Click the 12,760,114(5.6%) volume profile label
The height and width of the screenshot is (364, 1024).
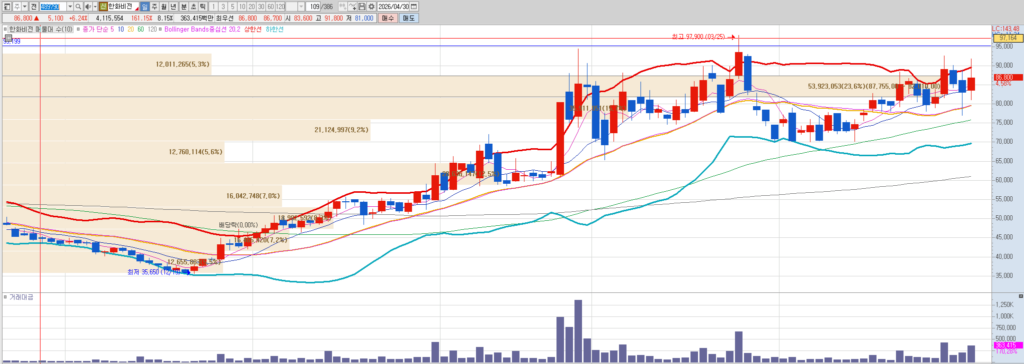tap(195, 152)
